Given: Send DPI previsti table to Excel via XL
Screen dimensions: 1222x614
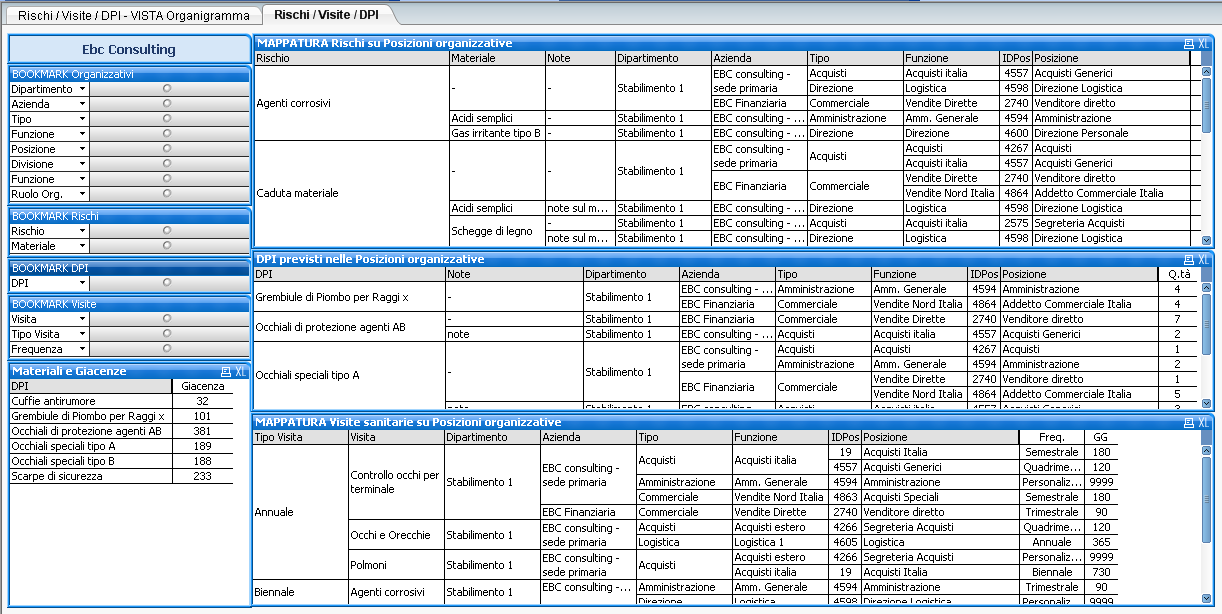Looking at the screenshot, I should pyautogui.click(x=1204, y=260).
